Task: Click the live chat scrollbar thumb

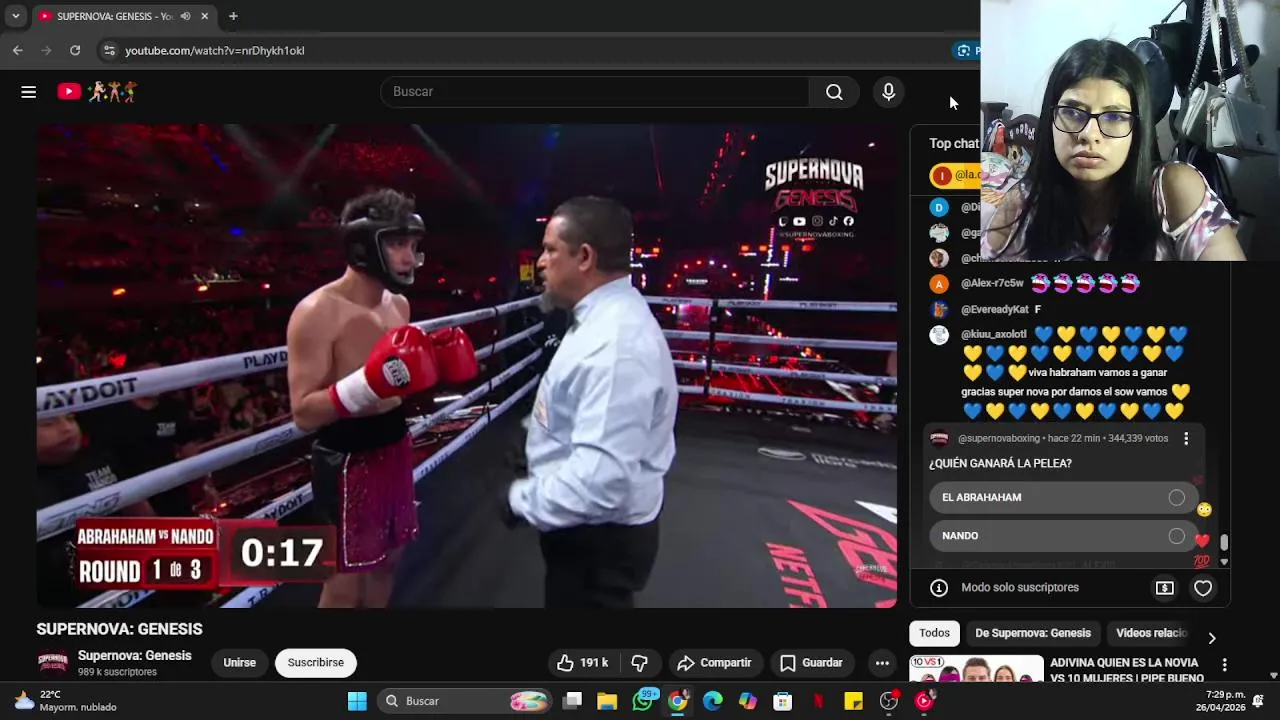Action: (x=1224, y=542)
